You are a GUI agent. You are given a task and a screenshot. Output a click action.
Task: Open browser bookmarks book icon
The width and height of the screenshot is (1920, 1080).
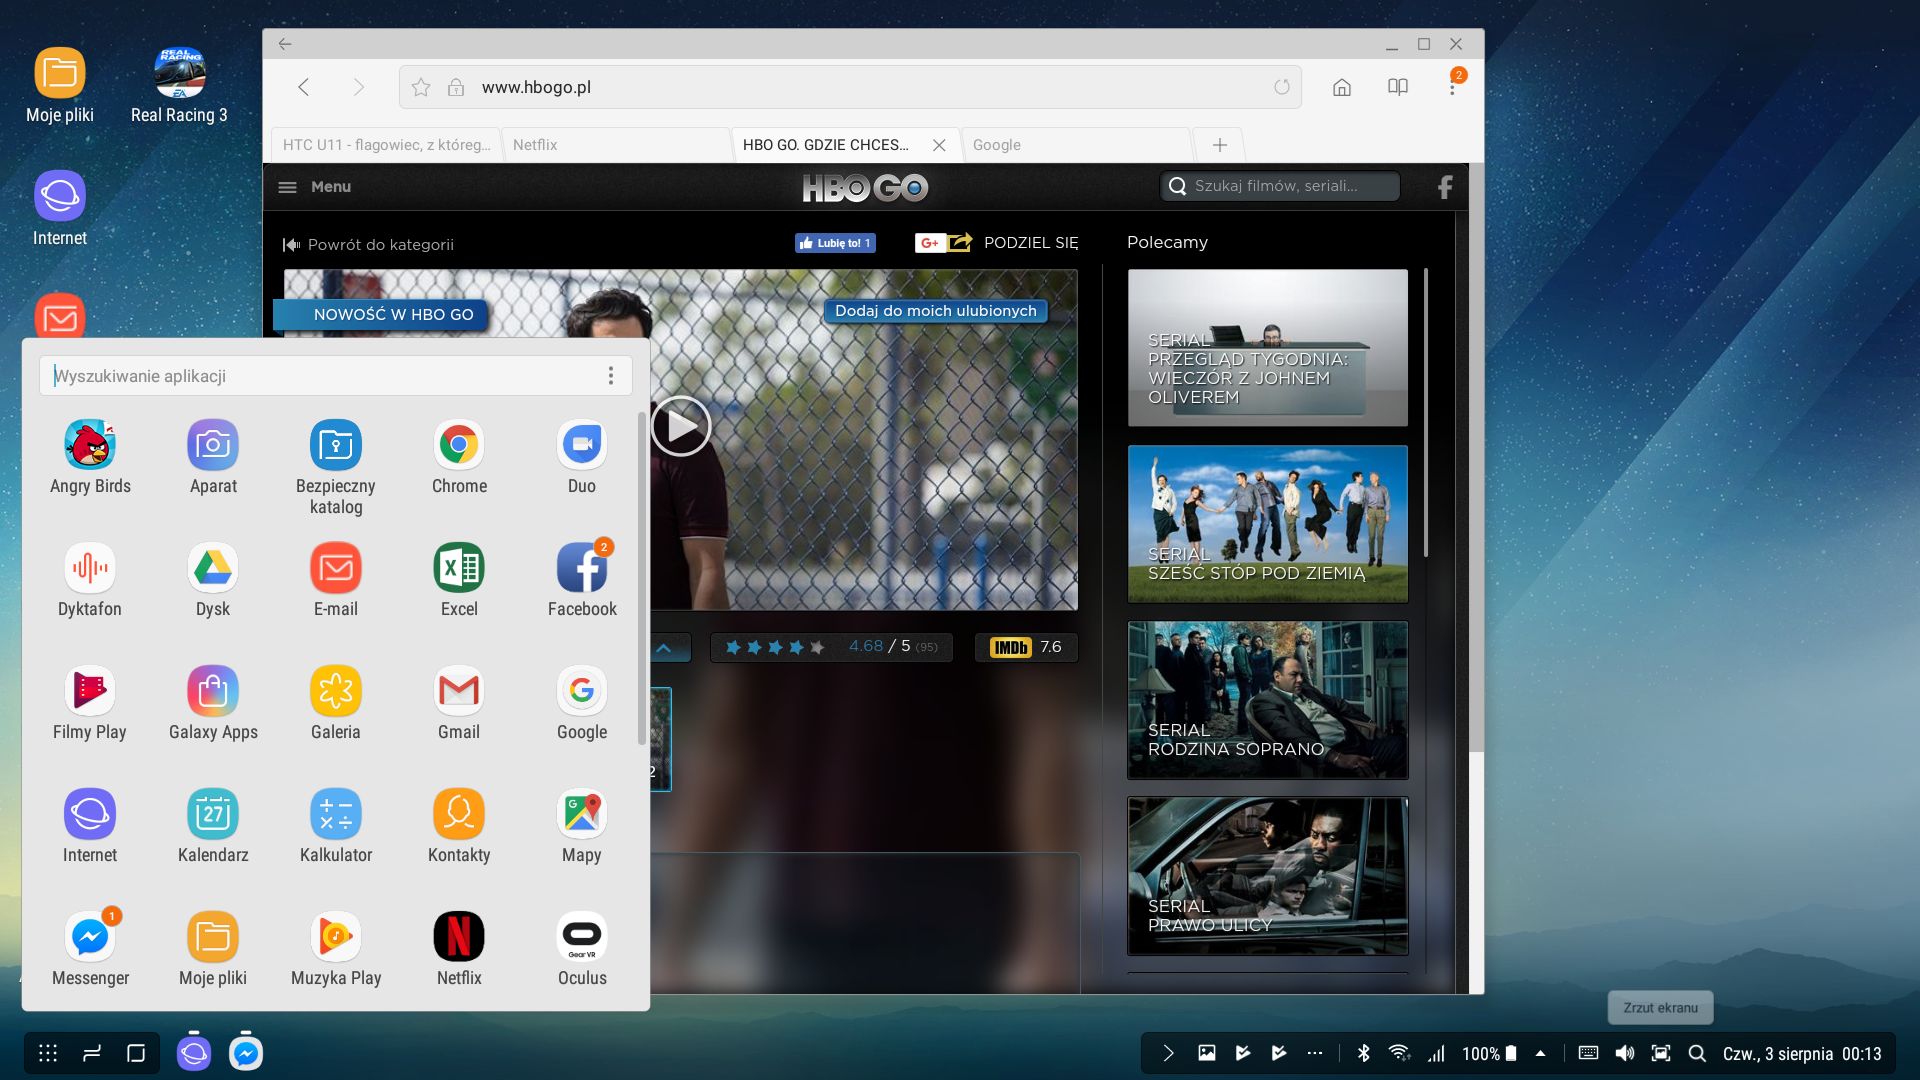click(1398, 87)
